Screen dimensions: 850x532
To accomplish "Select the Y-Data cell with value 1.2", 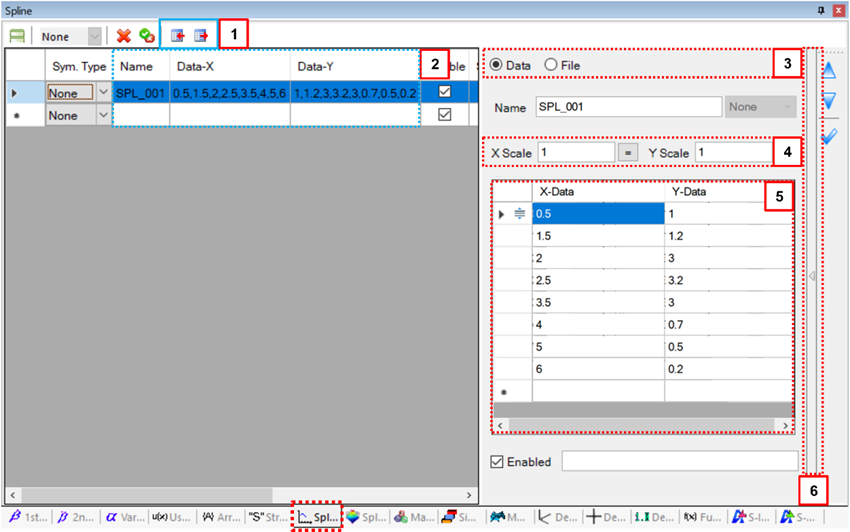I will pyautogui.click(x=729, y=236).
